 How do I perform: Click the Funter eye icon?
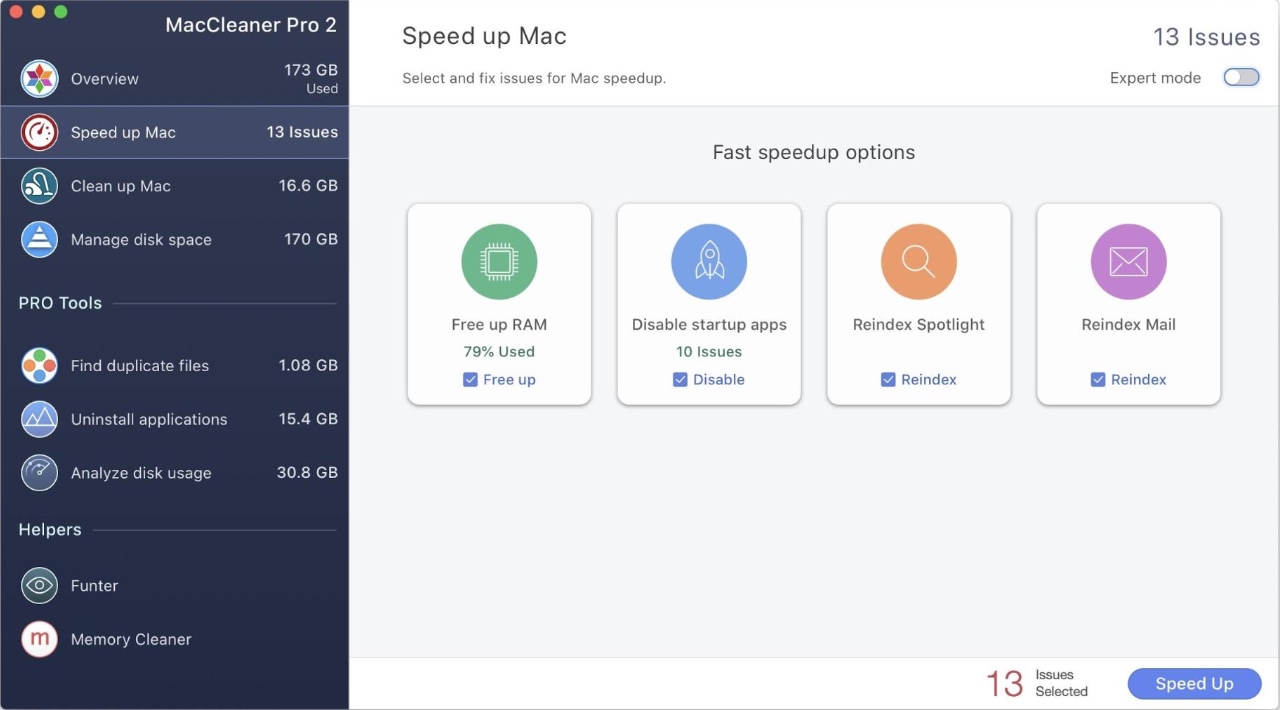(x=39, y=586)
